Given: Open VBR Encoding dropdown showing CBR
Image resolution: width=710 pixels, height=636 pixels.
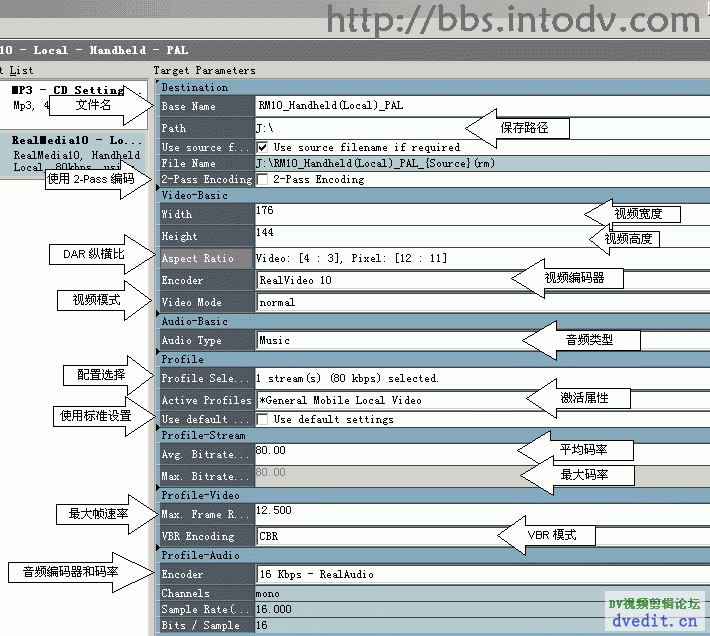Looking at the screenshot, I should [x=482, y=536].
